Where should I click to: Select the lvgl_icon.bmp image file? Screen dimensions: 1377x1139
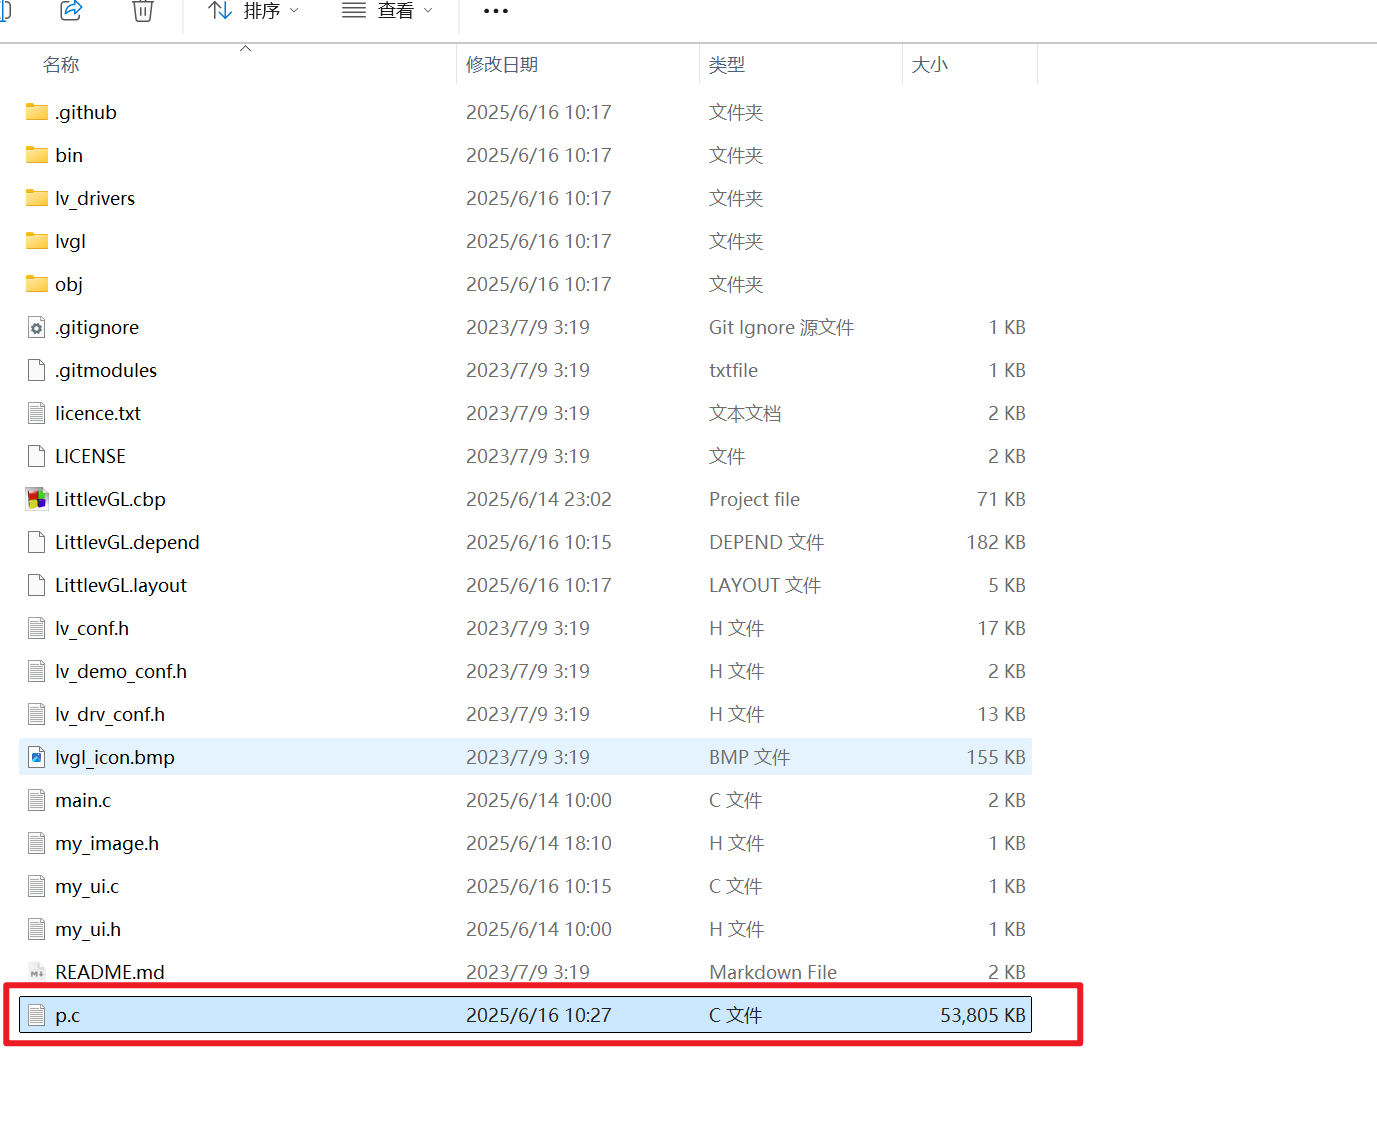click(x=115, y=757)
